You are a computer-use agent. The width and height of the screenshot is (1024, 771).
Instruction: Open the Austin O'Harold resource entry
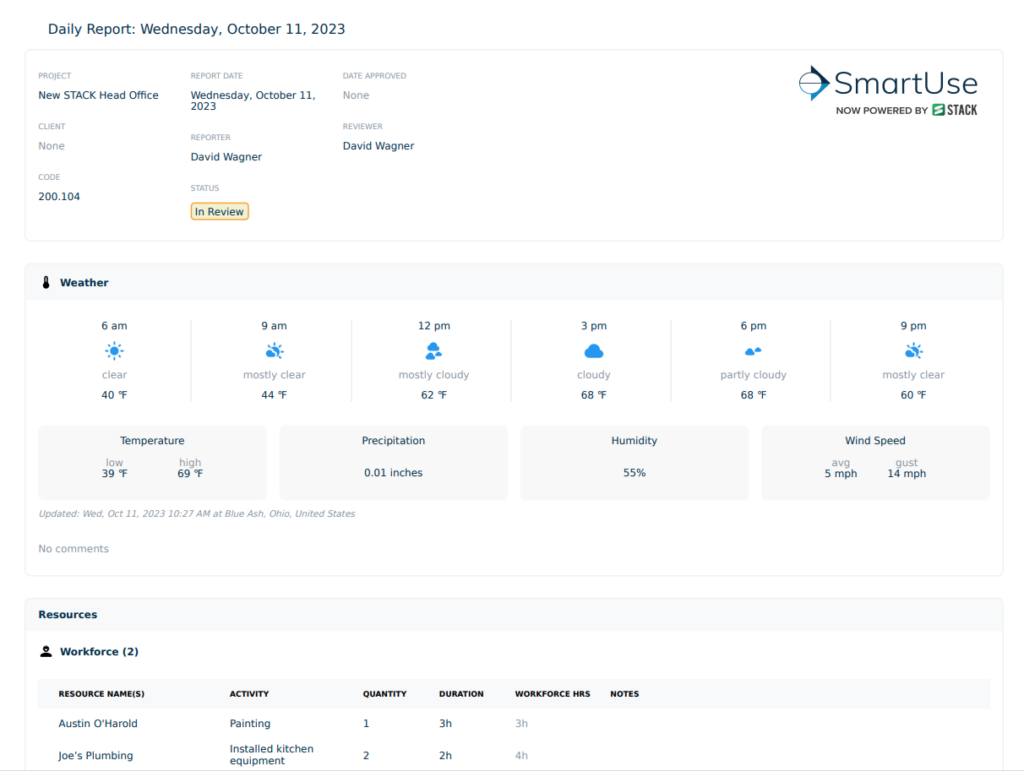[x=97, y=723]
